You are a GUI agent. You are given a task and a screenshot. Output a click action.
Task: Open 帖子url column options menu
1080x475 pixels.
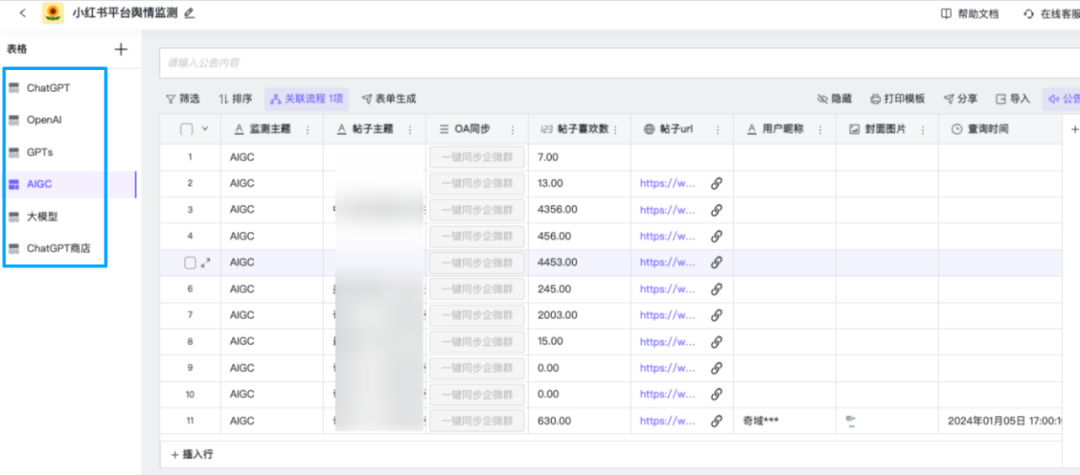click(x=718, y=129)
